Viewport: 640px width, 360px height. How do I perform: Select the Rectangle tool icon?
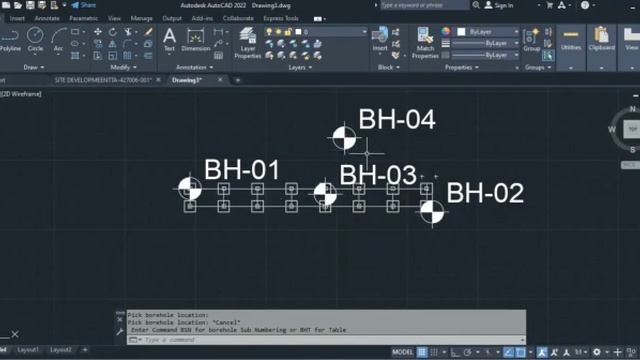[75, 31]
